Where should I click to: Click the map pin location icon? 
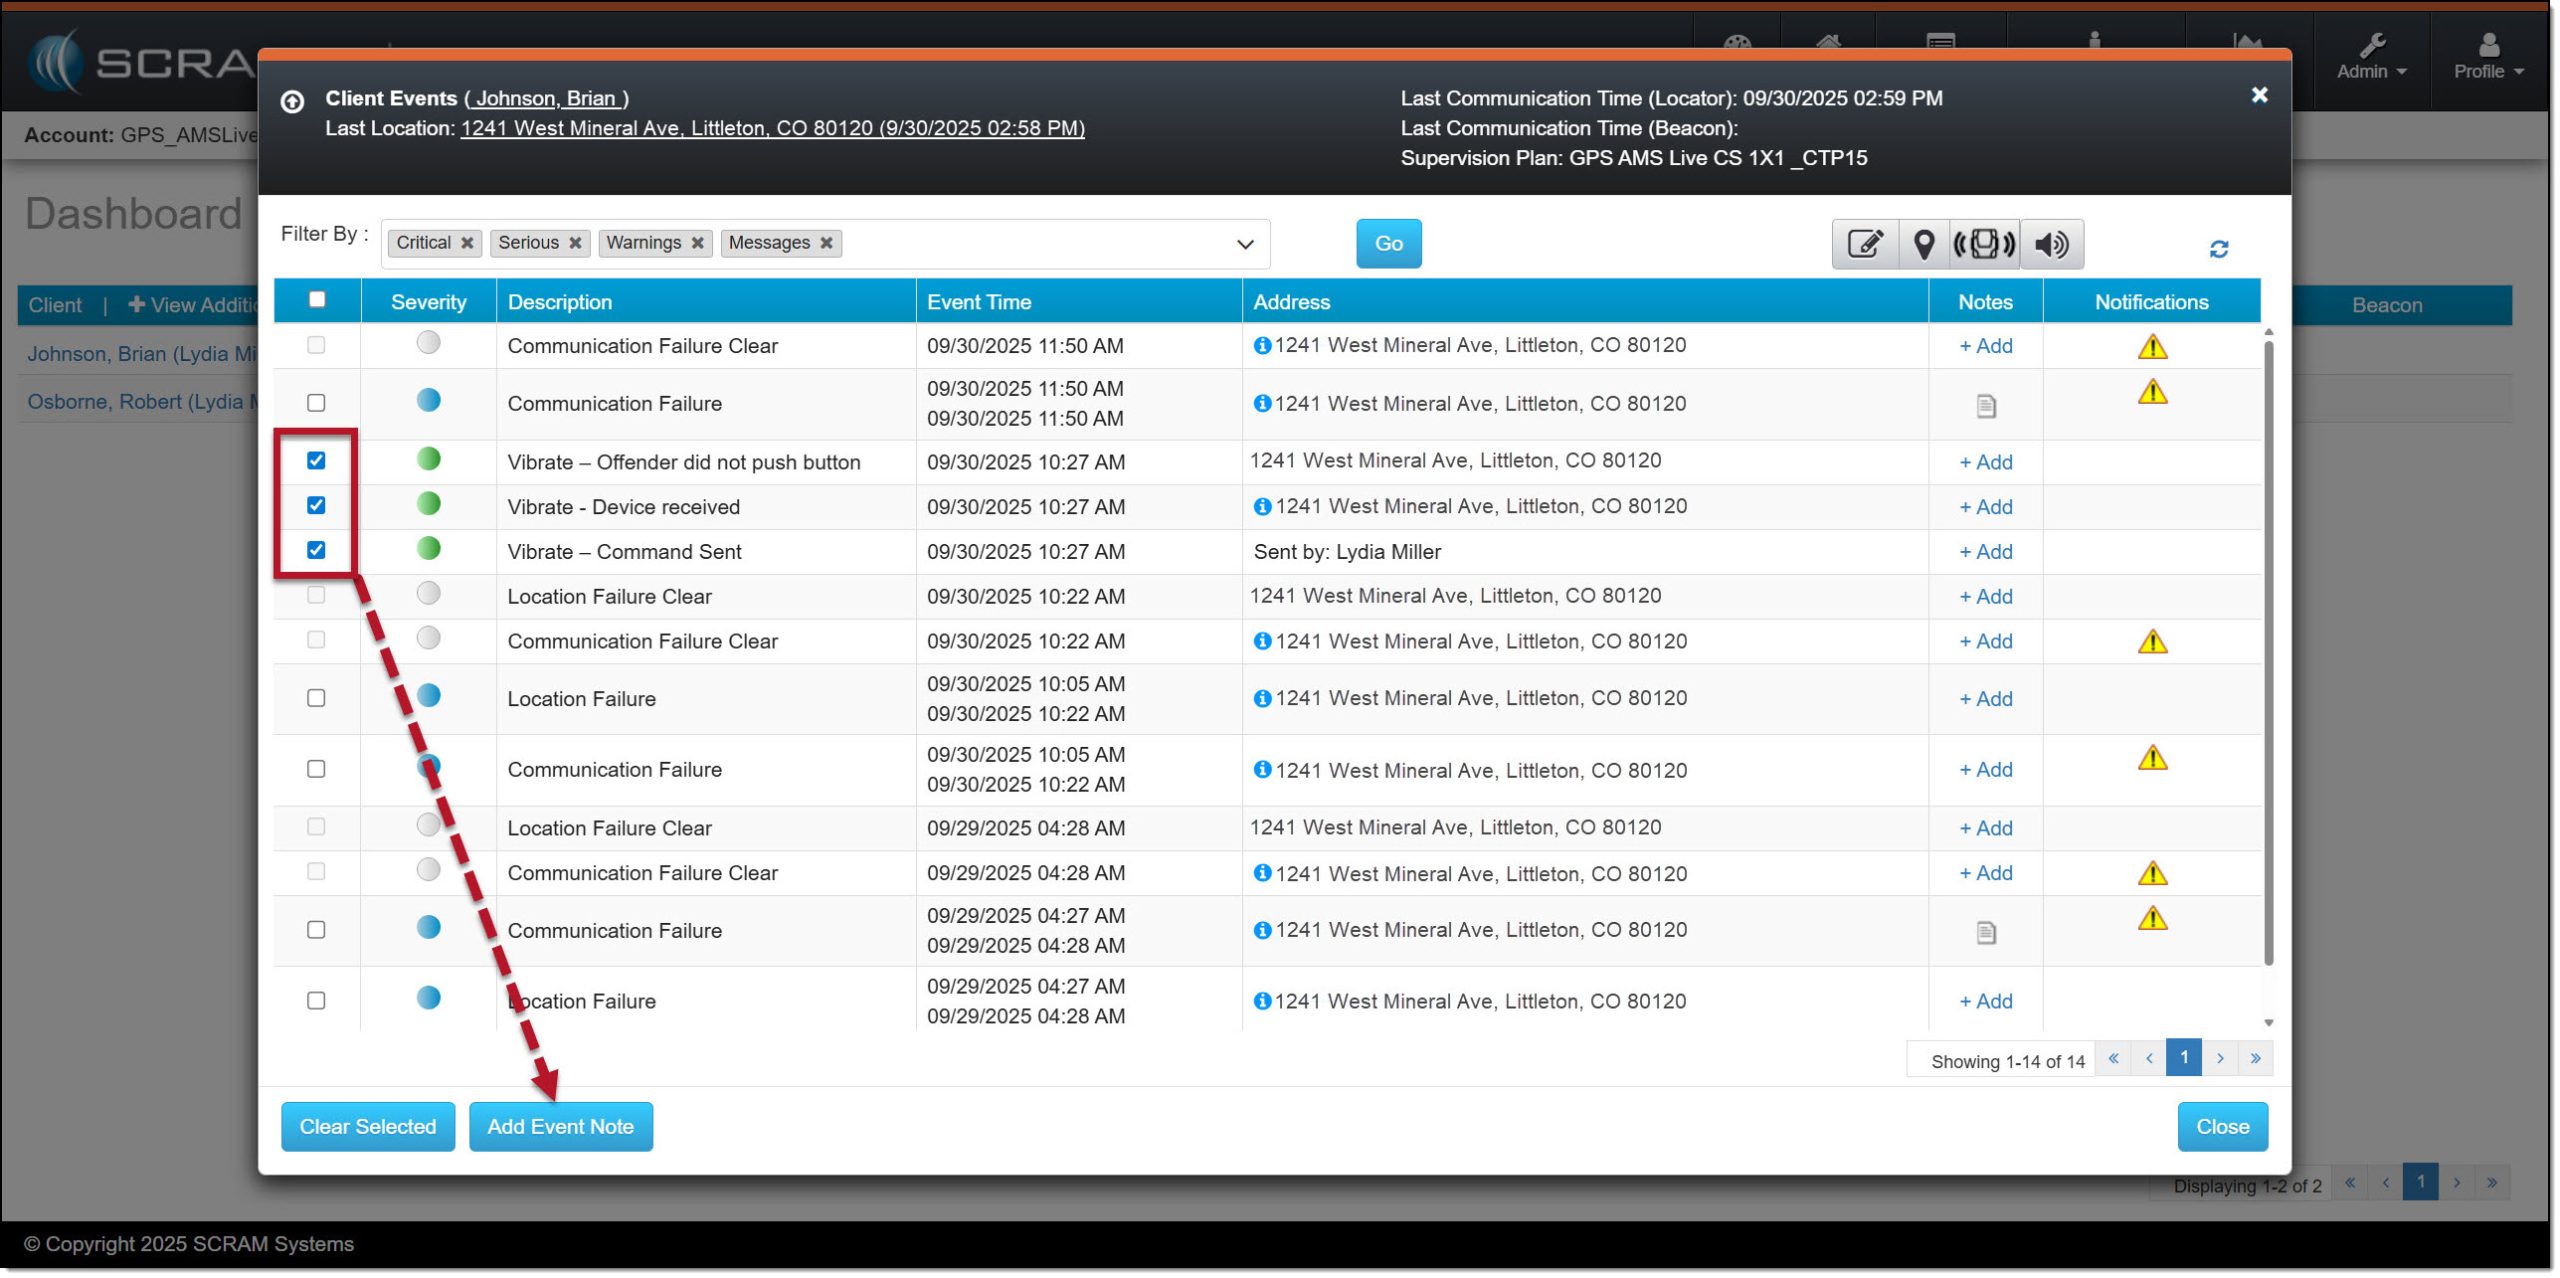[x=1924, y=244]
